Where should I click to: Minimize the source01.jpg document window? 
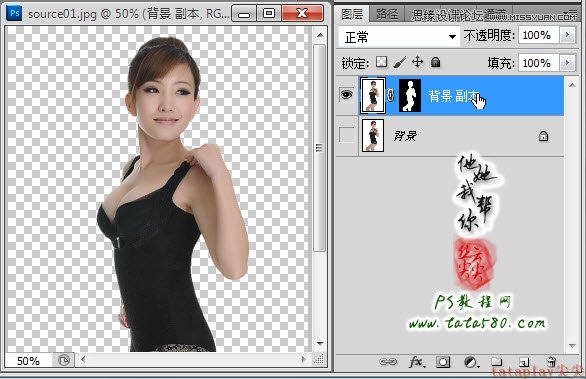pyautogui.click(x=244, y=14)
